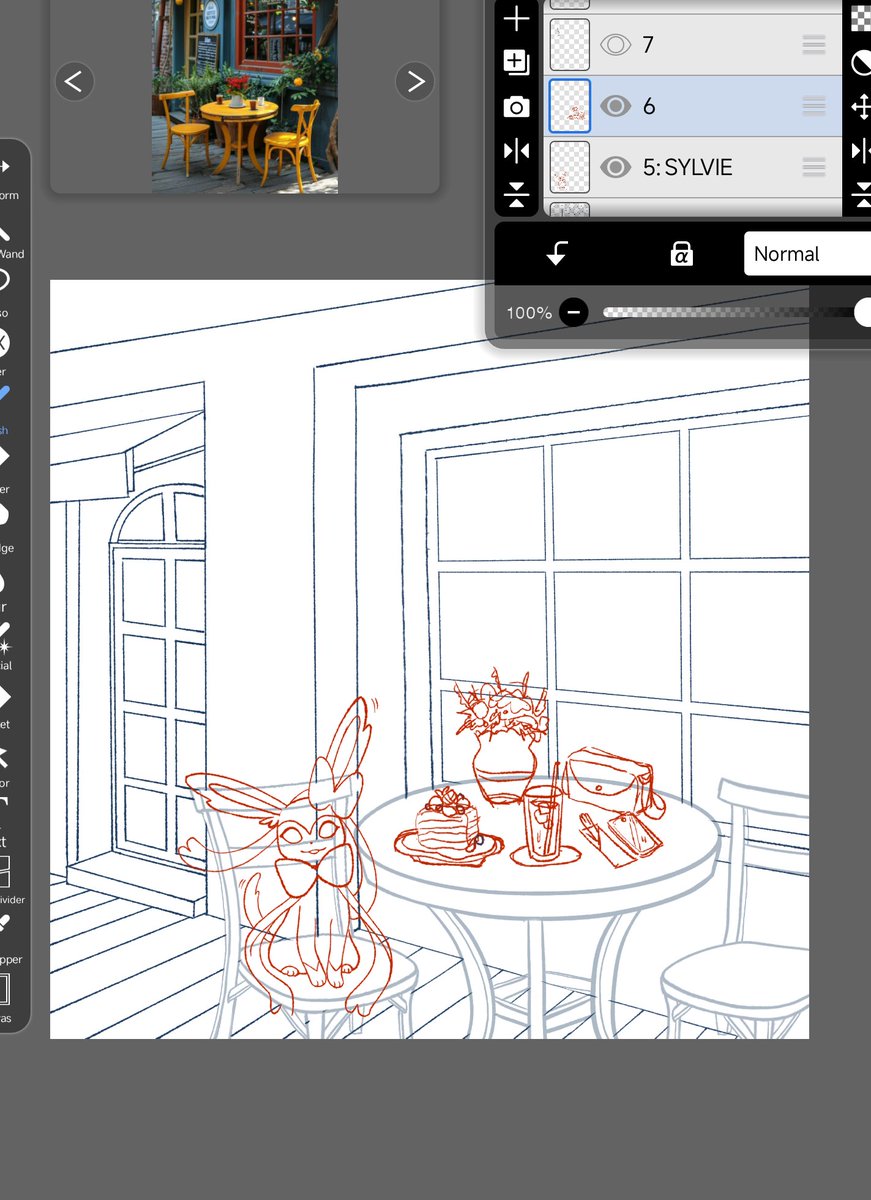Screen dimensions: 871x1200
Task: Add special layer via stacked plus icon
Action: click(x=516, y=63)
